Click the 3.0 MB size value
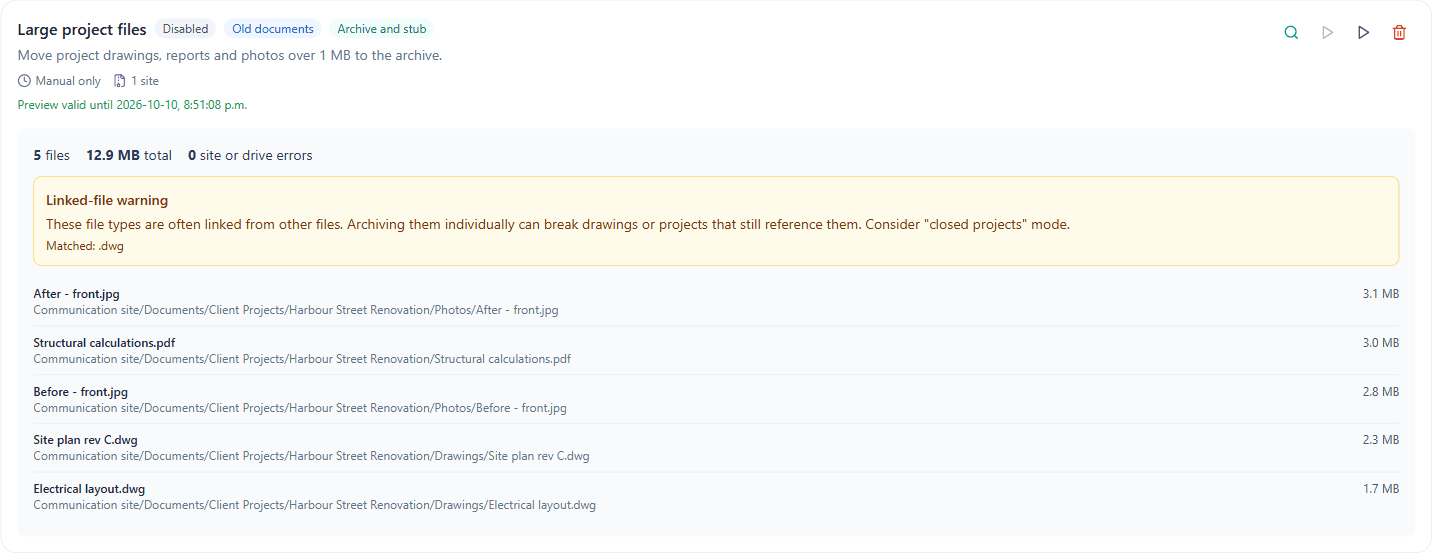 [x=1381, y=343]
